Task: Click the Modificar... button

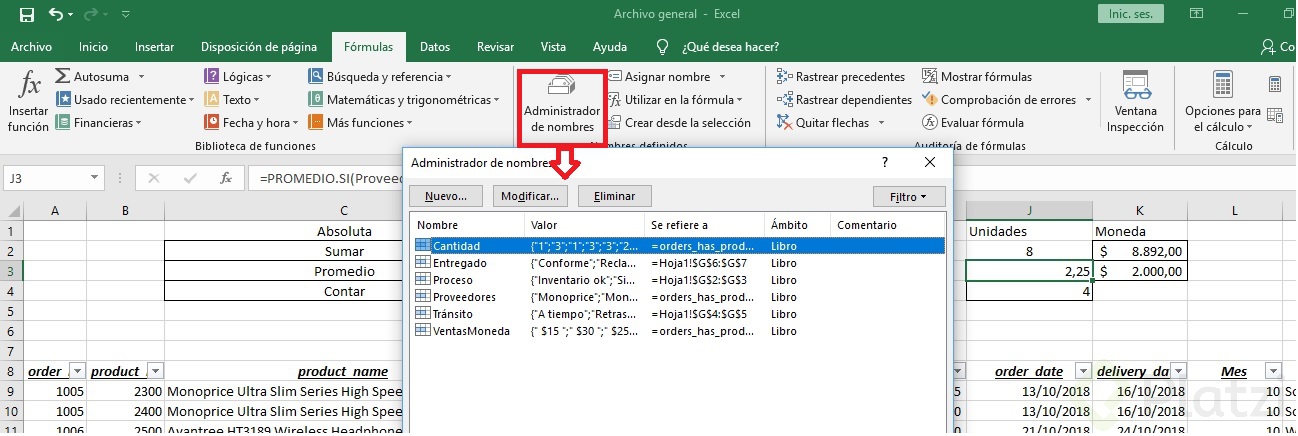Action: [x=530, y=196]
